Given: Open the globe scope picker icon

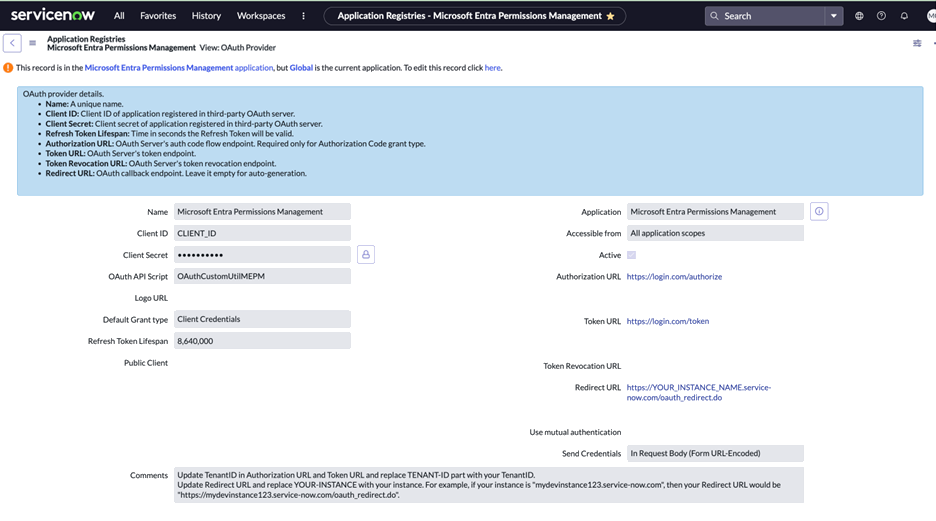Looking at the screenshot, I should [x=859, y=16].
